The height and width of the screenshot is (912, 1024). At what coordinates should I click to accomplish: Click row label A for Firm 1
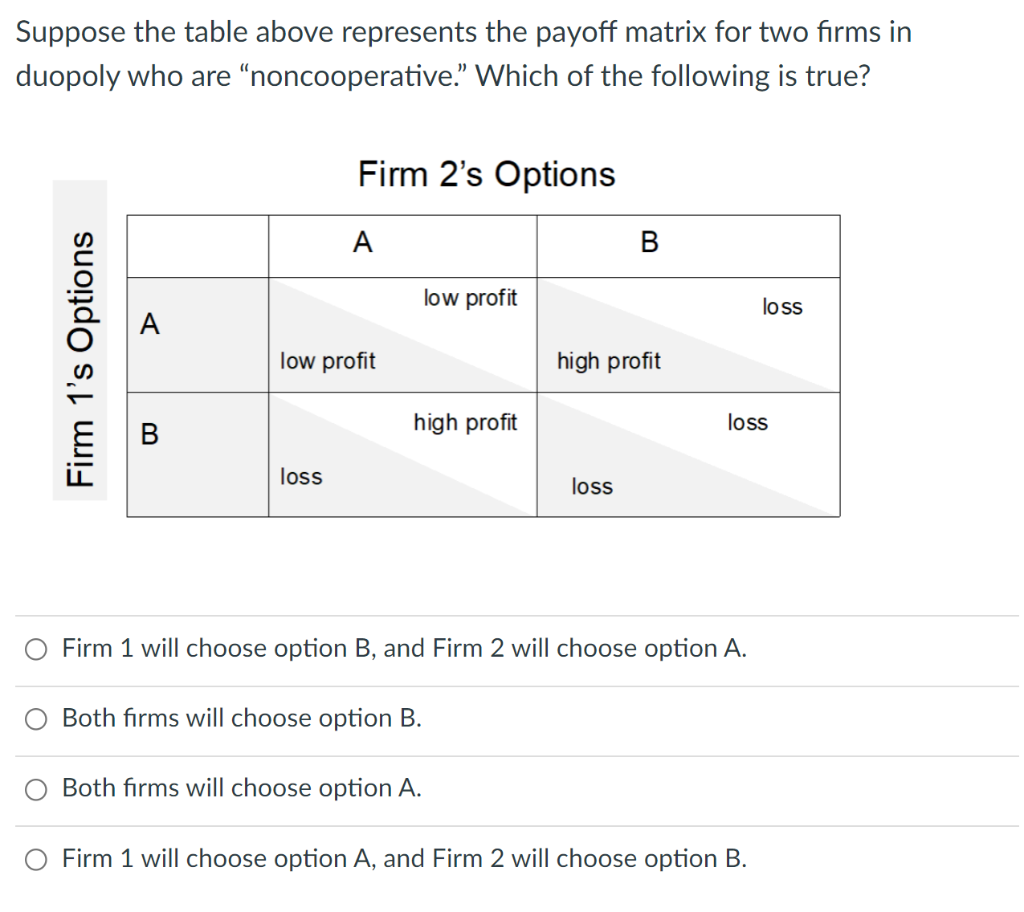(x=149, y=323)
